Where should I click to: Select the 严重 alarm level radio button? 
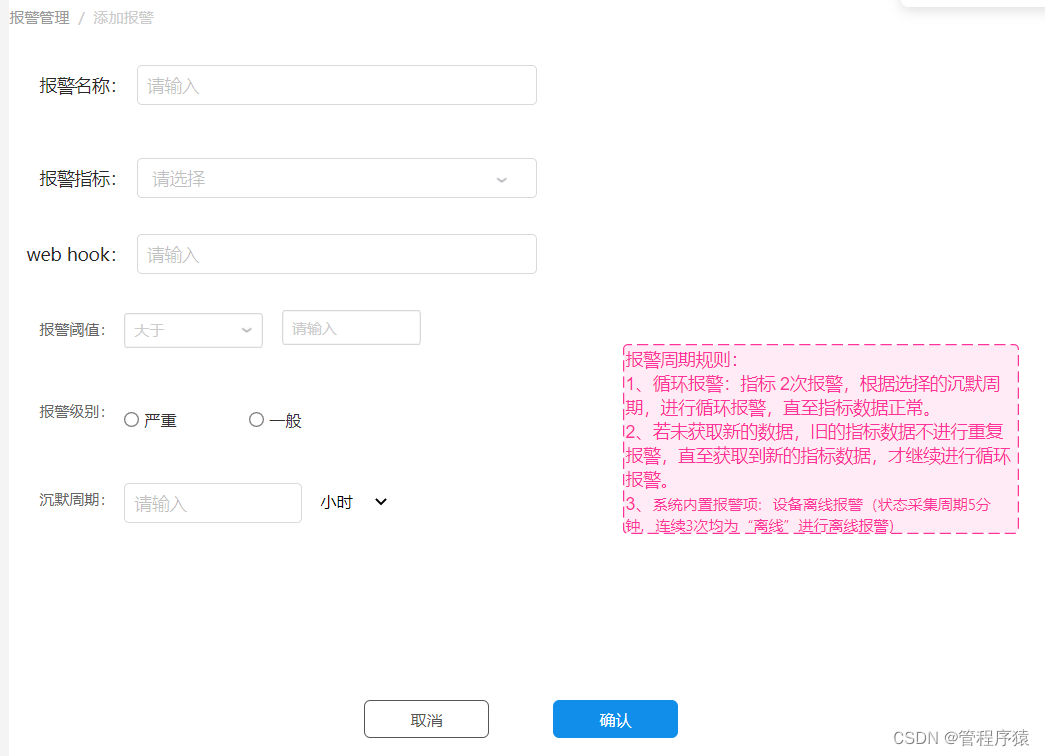[131, 419]
